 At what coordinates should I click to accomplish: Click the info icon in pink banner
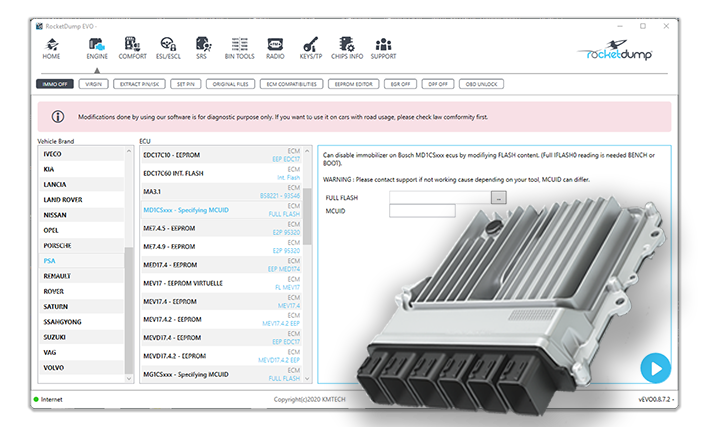58,117
